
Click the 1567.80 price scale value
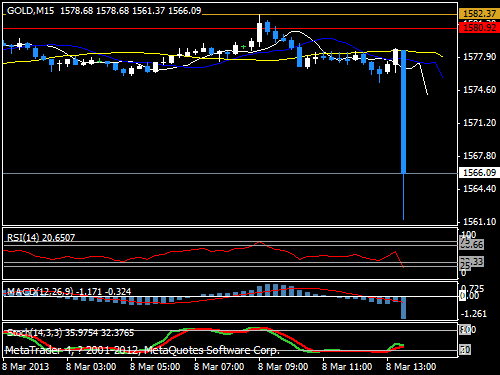click(x=479, y=156)
